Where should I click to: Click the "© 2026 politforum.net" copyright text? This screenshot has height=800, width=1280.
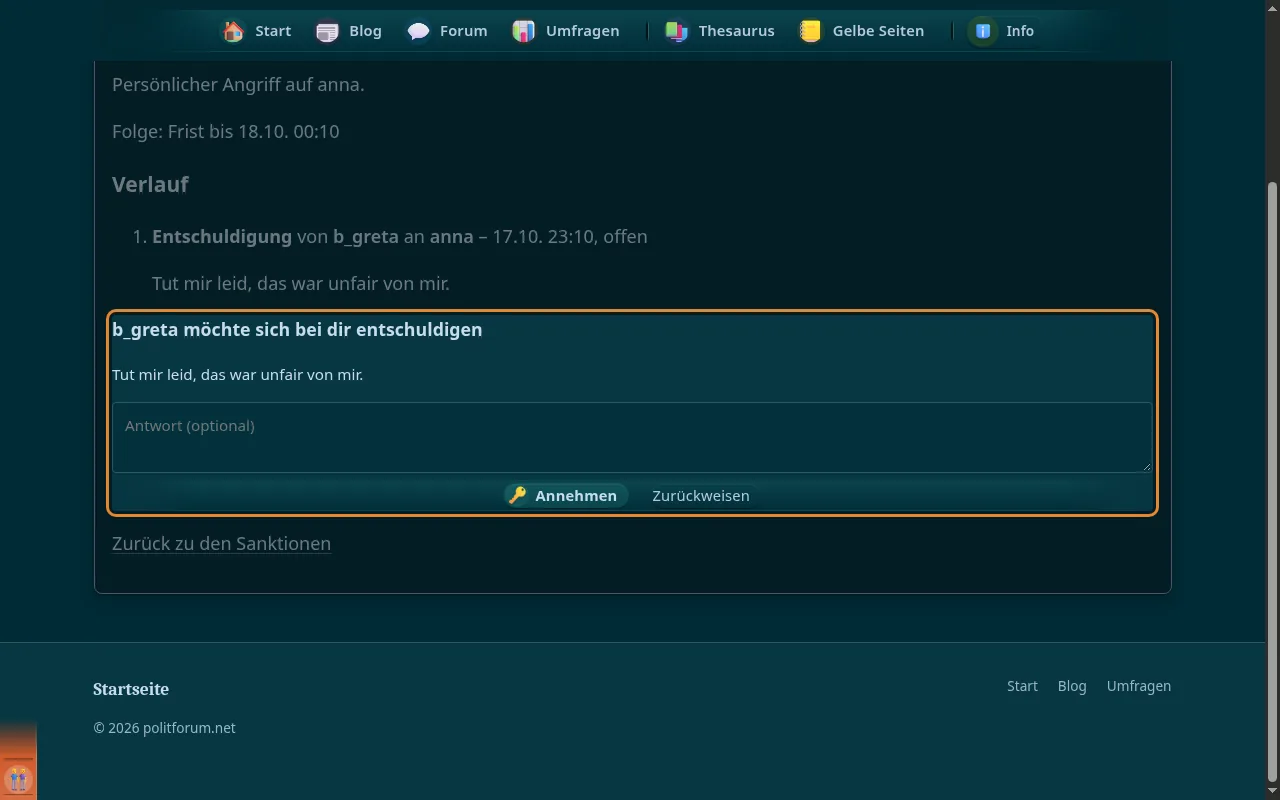[164, 728]
